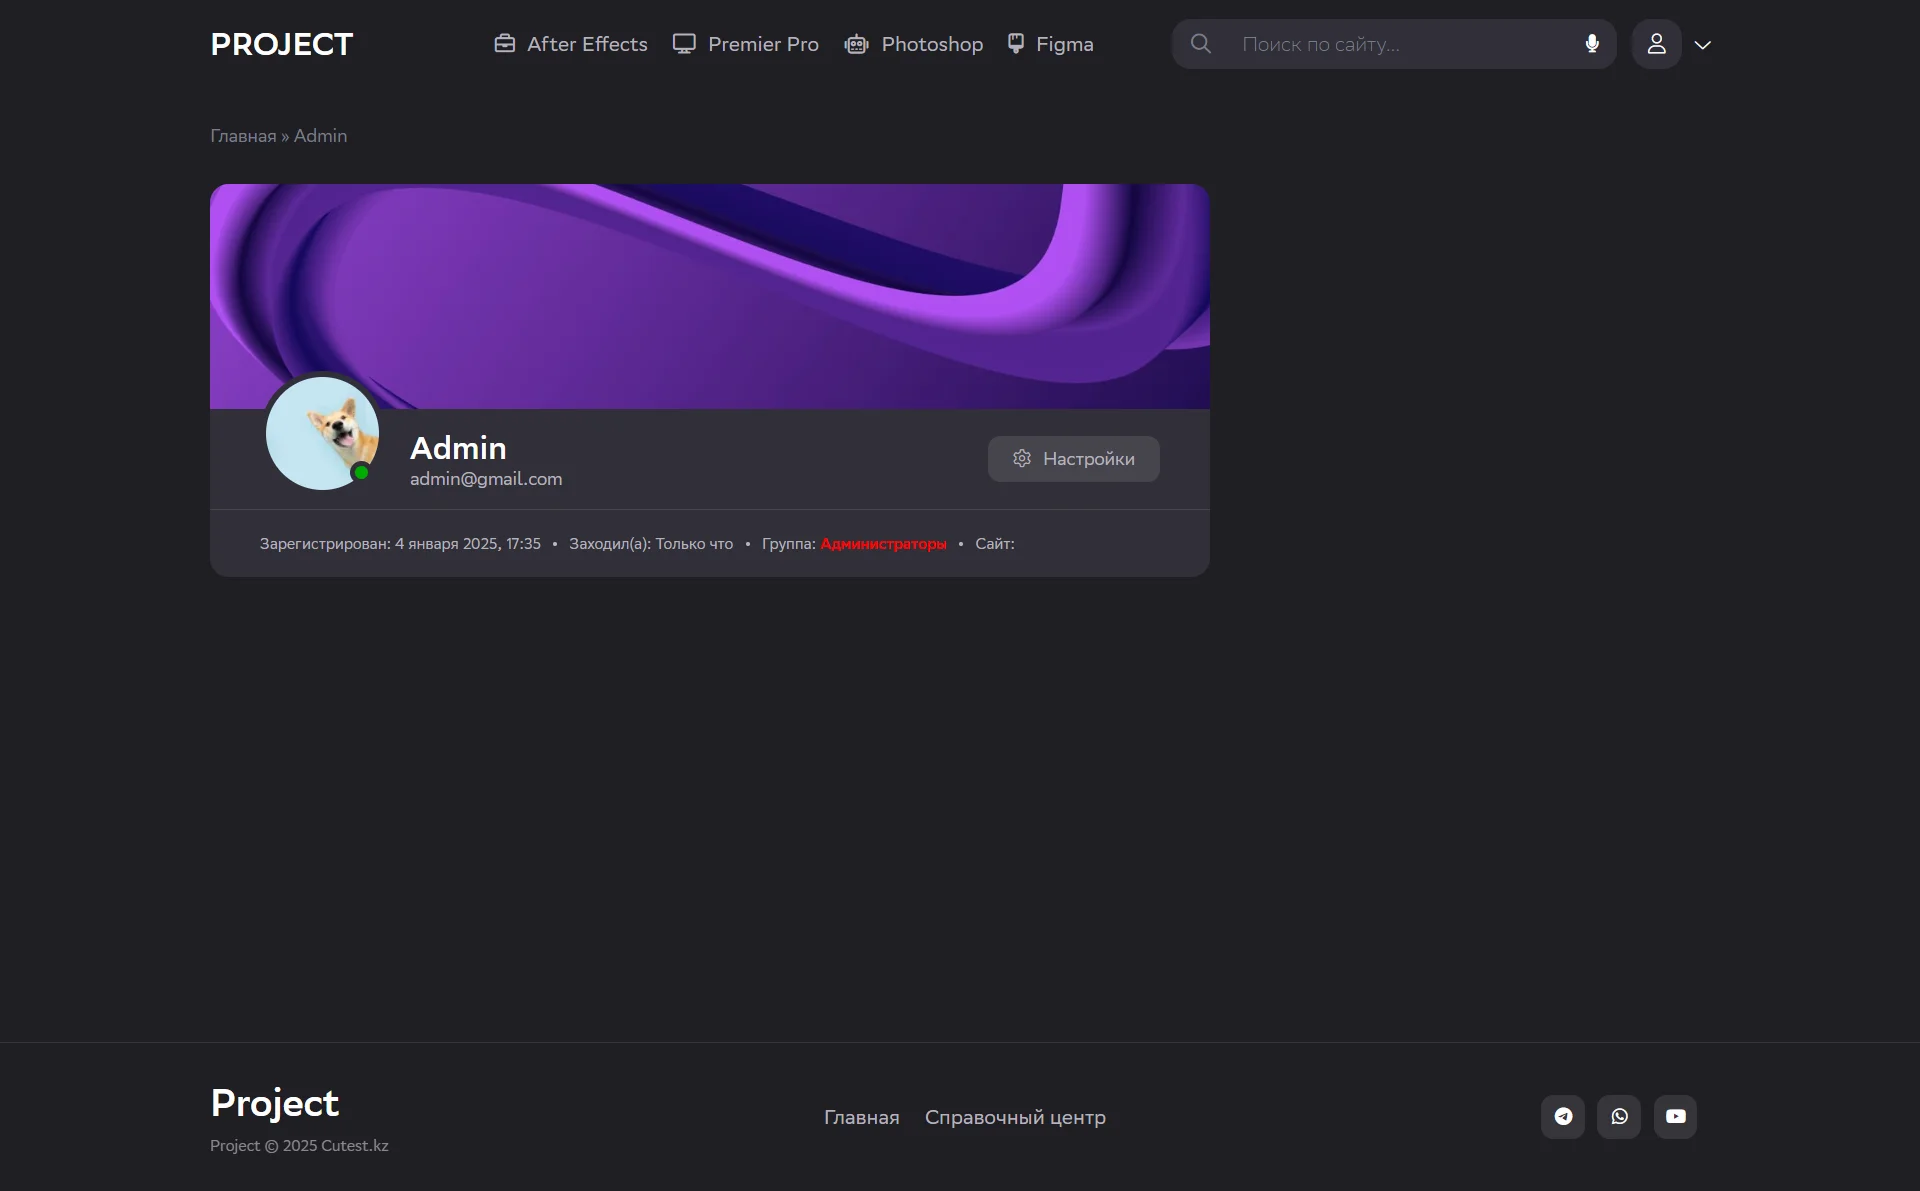1920x1191 pixels.
Task: Open the WhatsApp link in footer
Action: point(1619,1117)
